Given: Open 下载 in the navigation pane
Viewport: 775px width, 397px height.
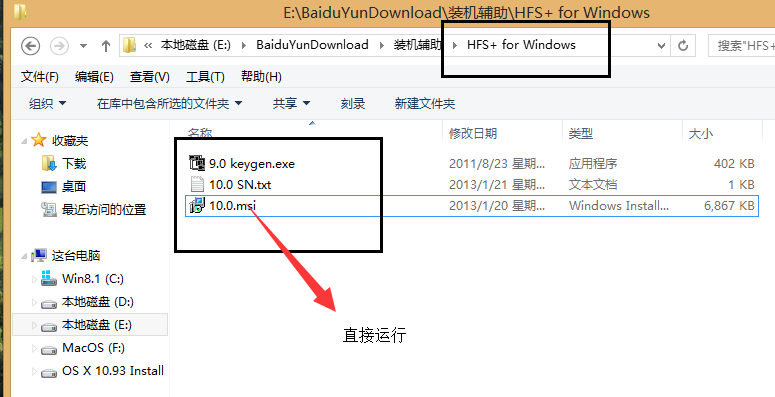Looking at the screenshot, I should [74, 163].
